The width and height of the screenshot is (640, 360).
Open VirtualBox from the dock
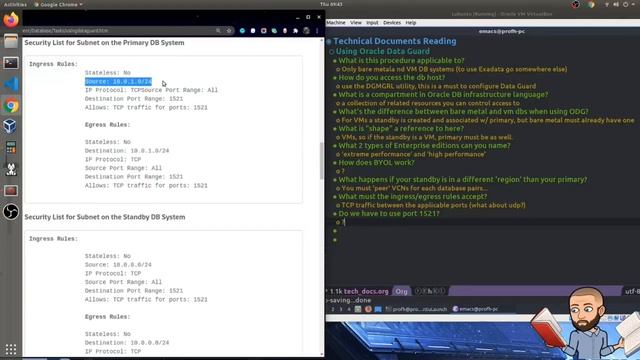coord(11,127)
